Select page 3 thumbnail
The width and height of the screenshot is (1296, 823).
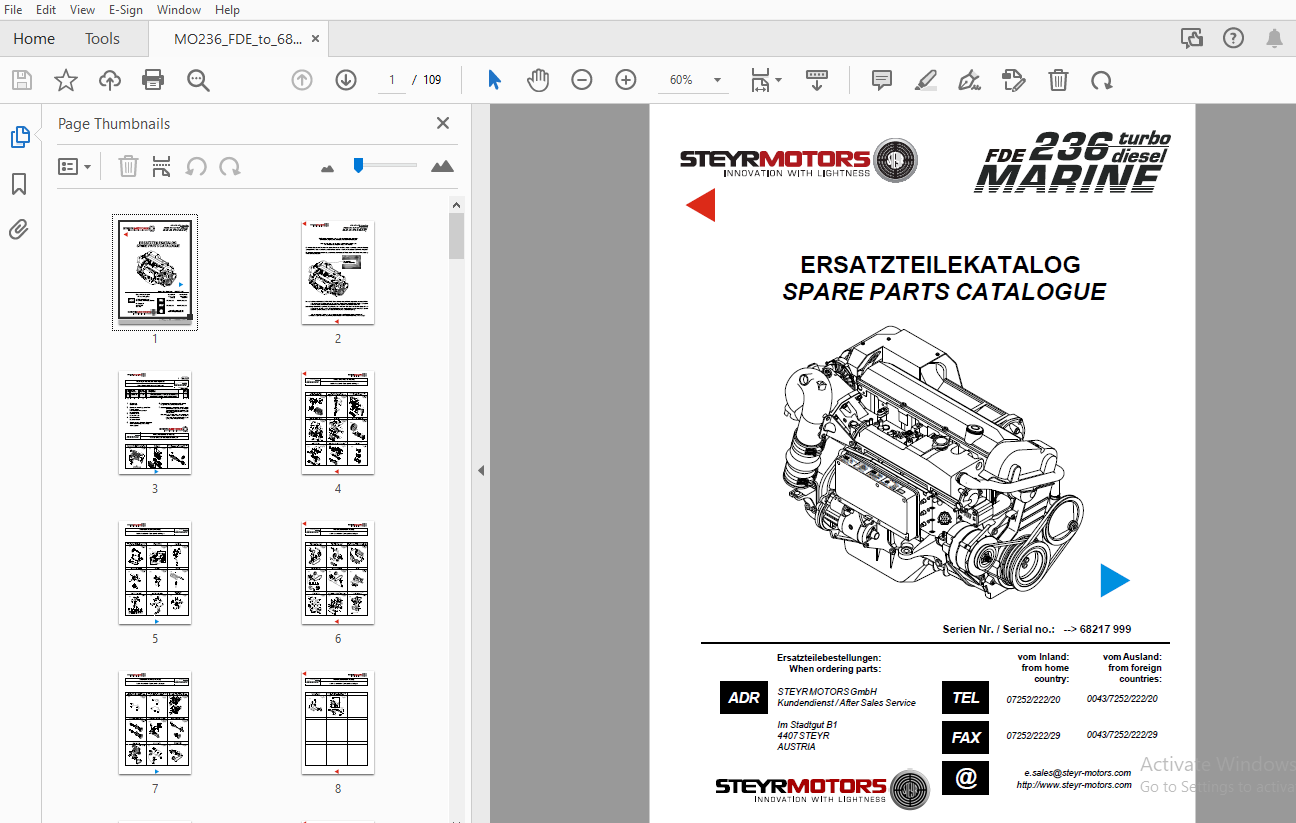155,423
